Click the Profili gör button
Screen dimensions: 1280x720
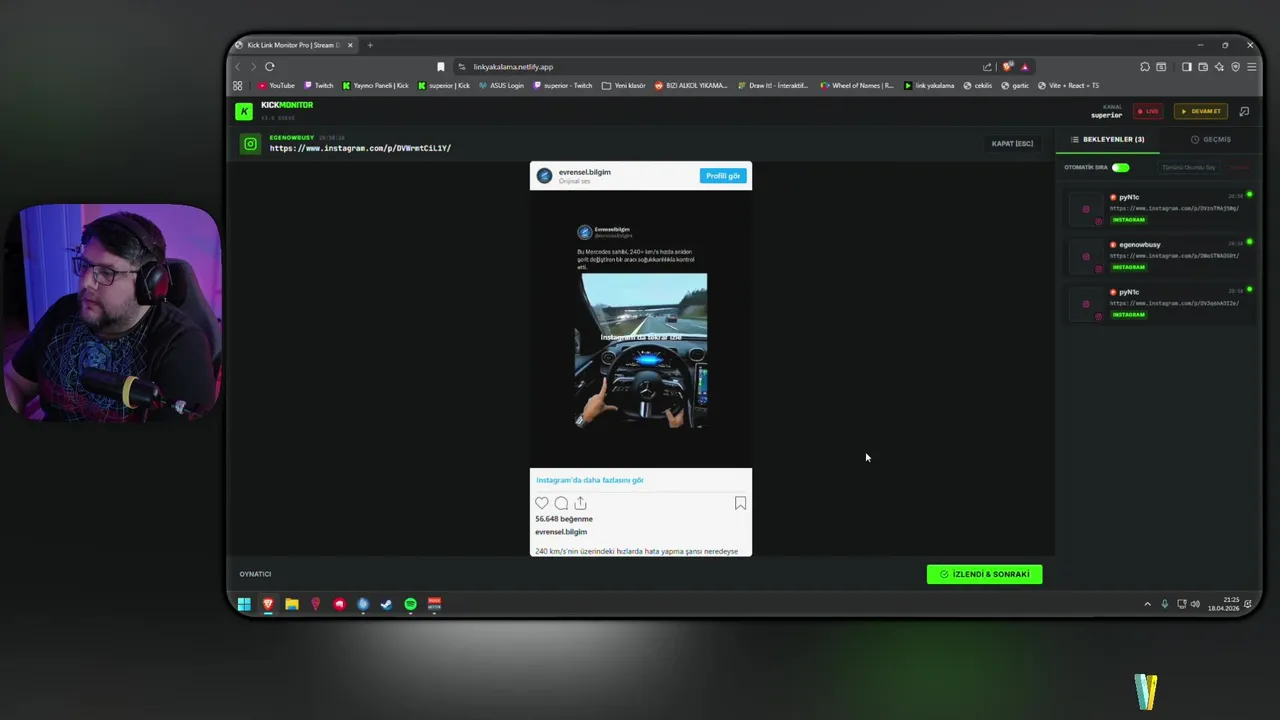(722, 176)
